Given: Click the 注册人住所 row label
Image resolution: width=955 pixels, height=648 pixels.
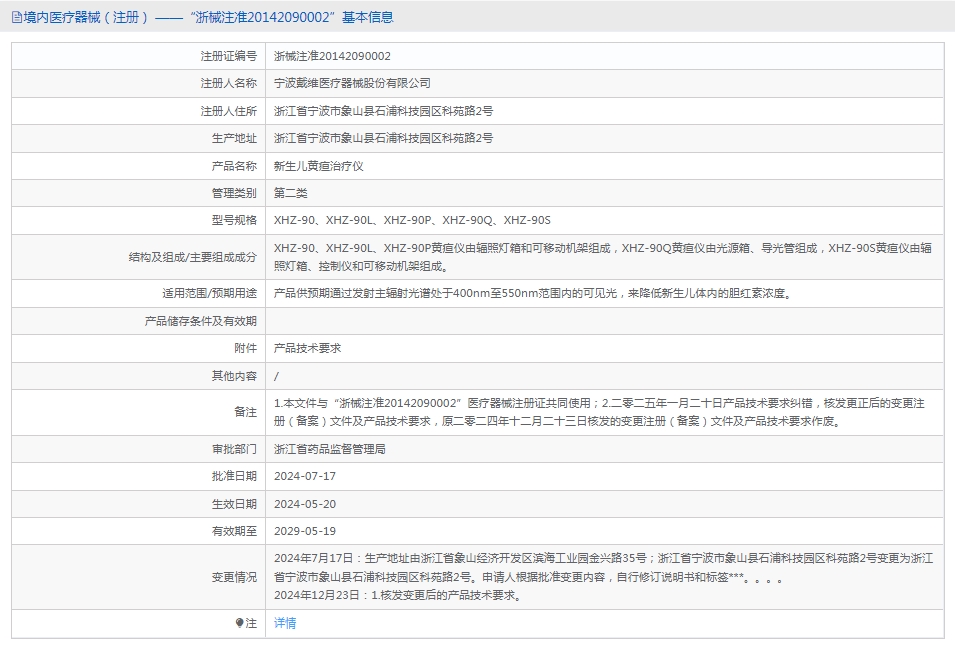Looking at the screenshot, I should (x=228, y=111).
